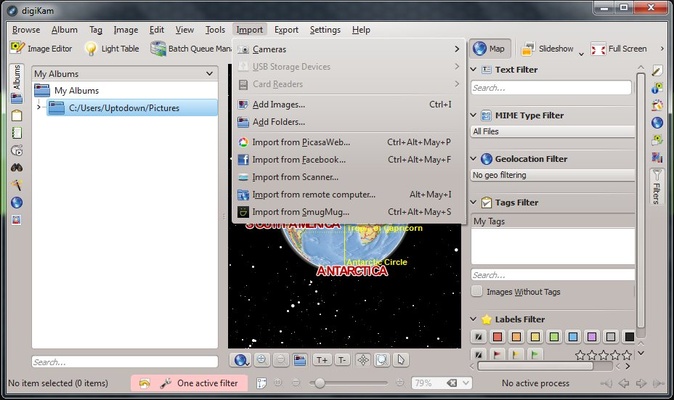Select the region zoom selection icon

[x=381, y=360]
